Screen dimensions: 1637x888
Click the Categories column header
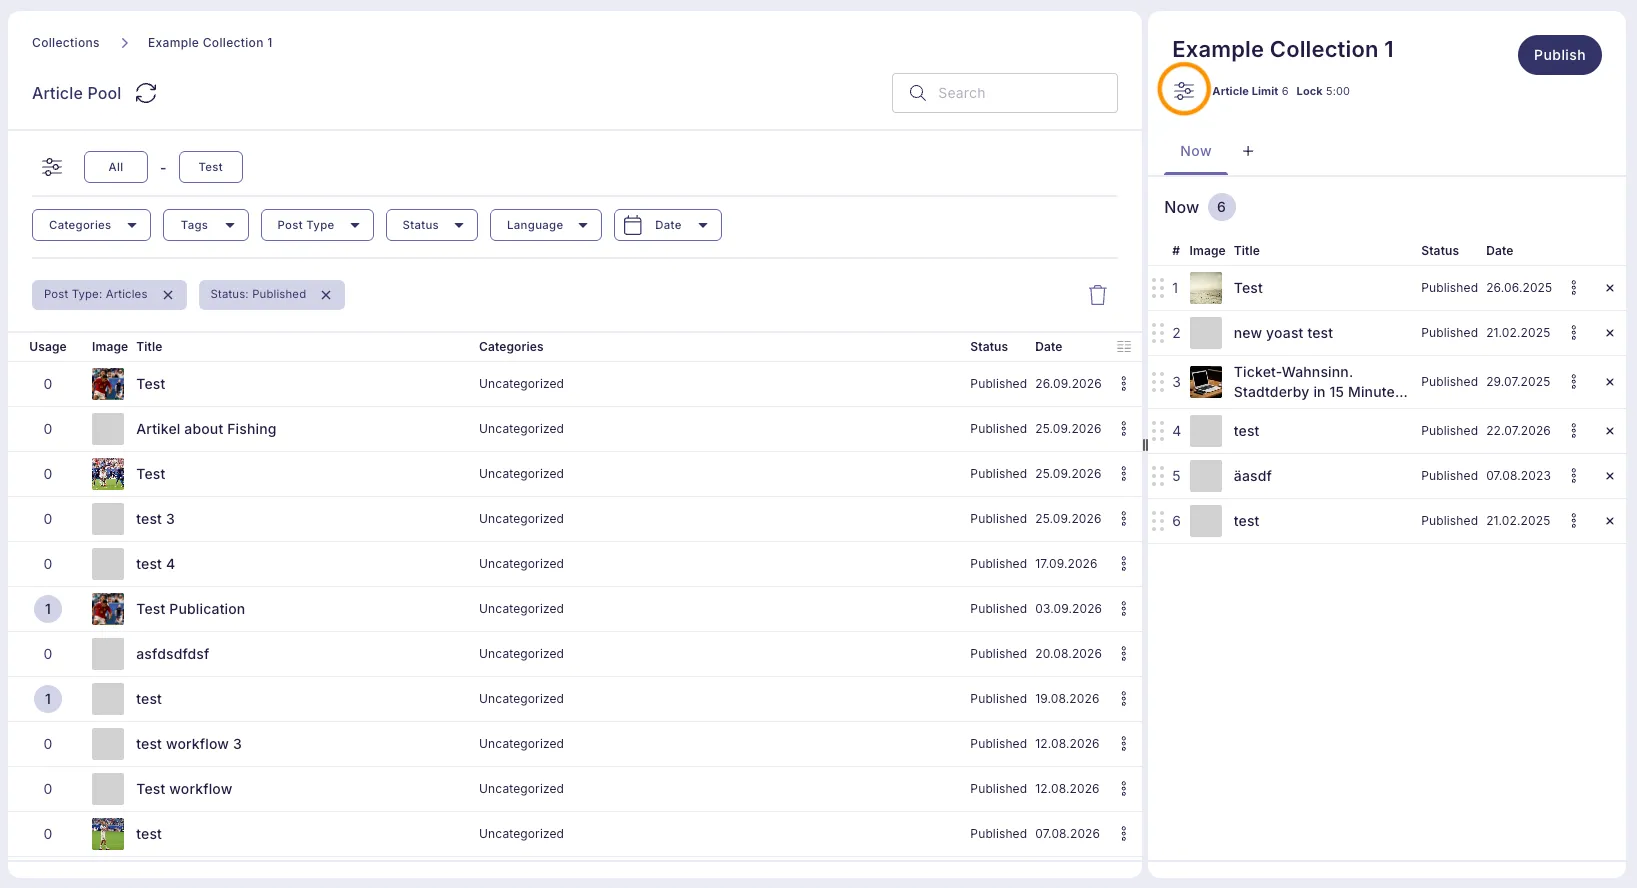[511, 347]
